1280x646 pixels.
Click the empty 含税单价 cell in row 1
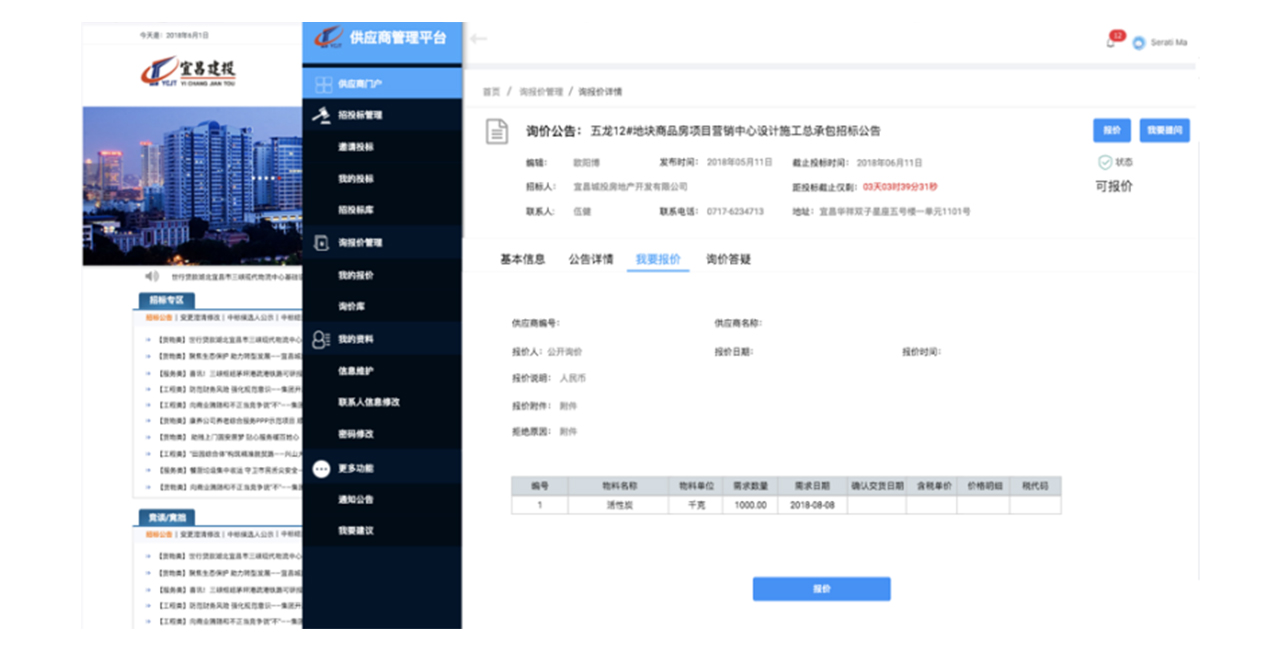[931, 505]
